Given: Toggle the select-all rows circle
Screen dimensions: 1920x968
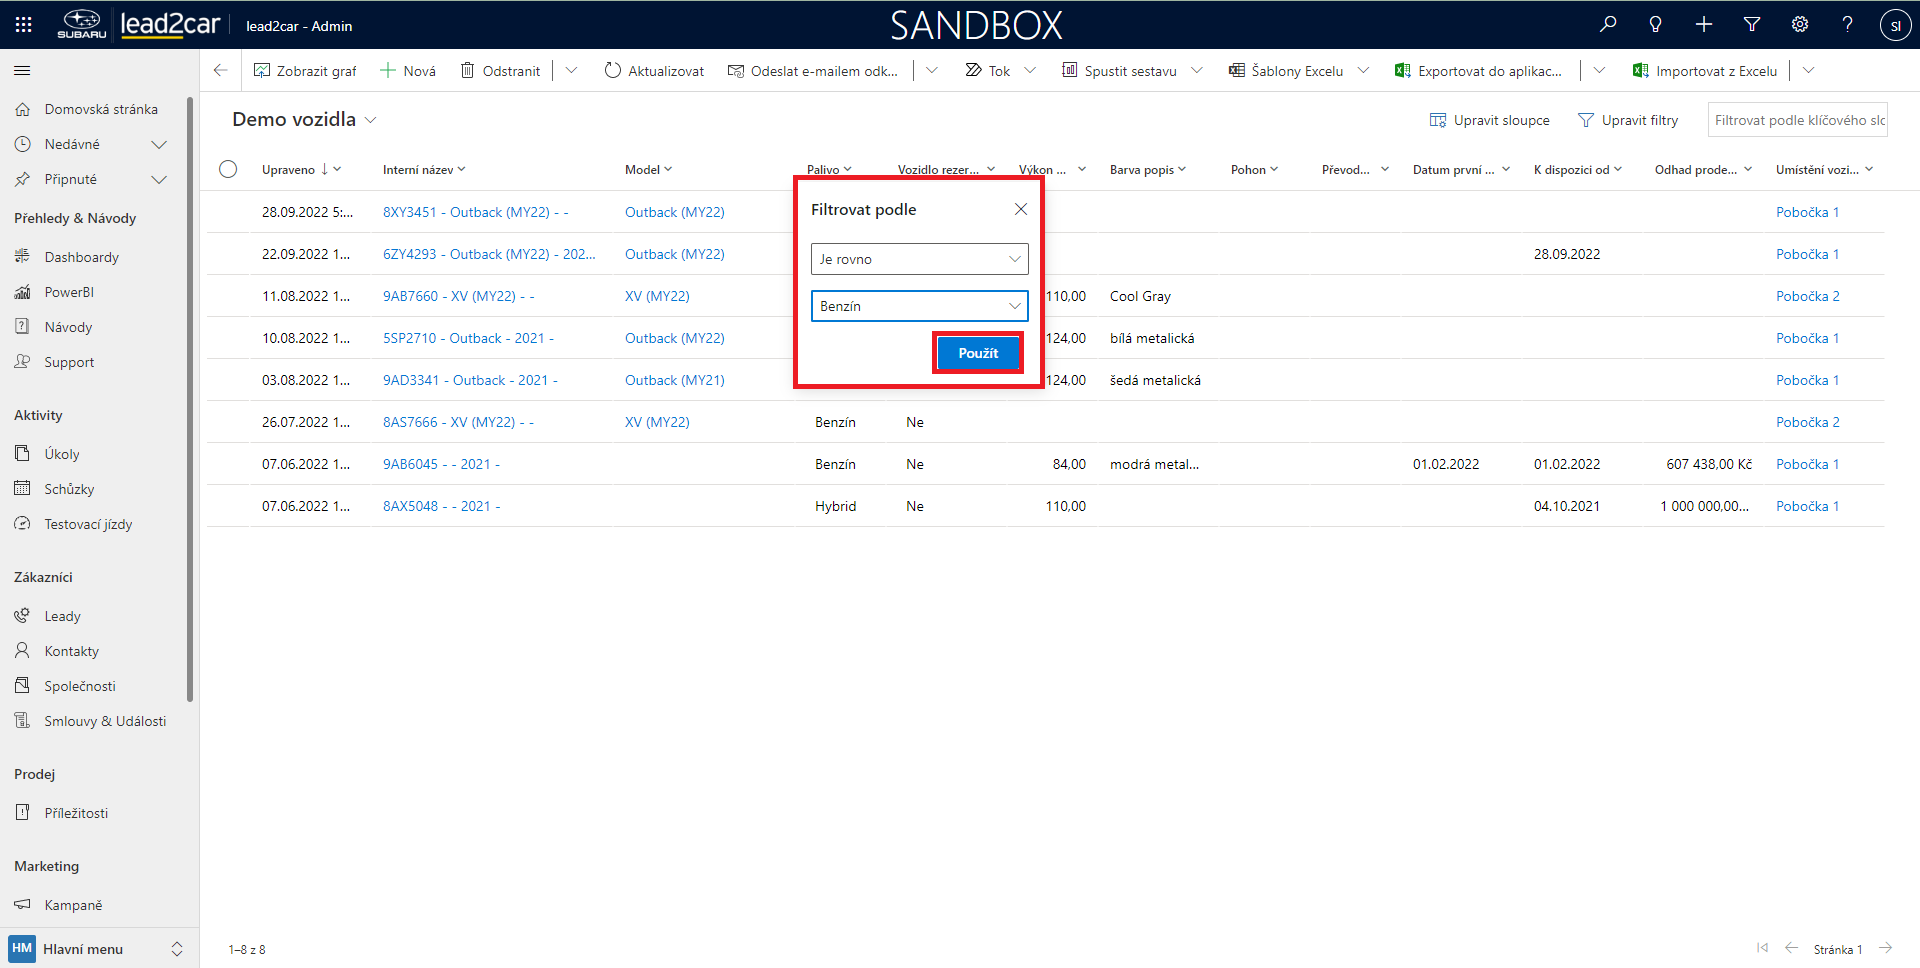Looking at the screenshot, I should (228, 169).
